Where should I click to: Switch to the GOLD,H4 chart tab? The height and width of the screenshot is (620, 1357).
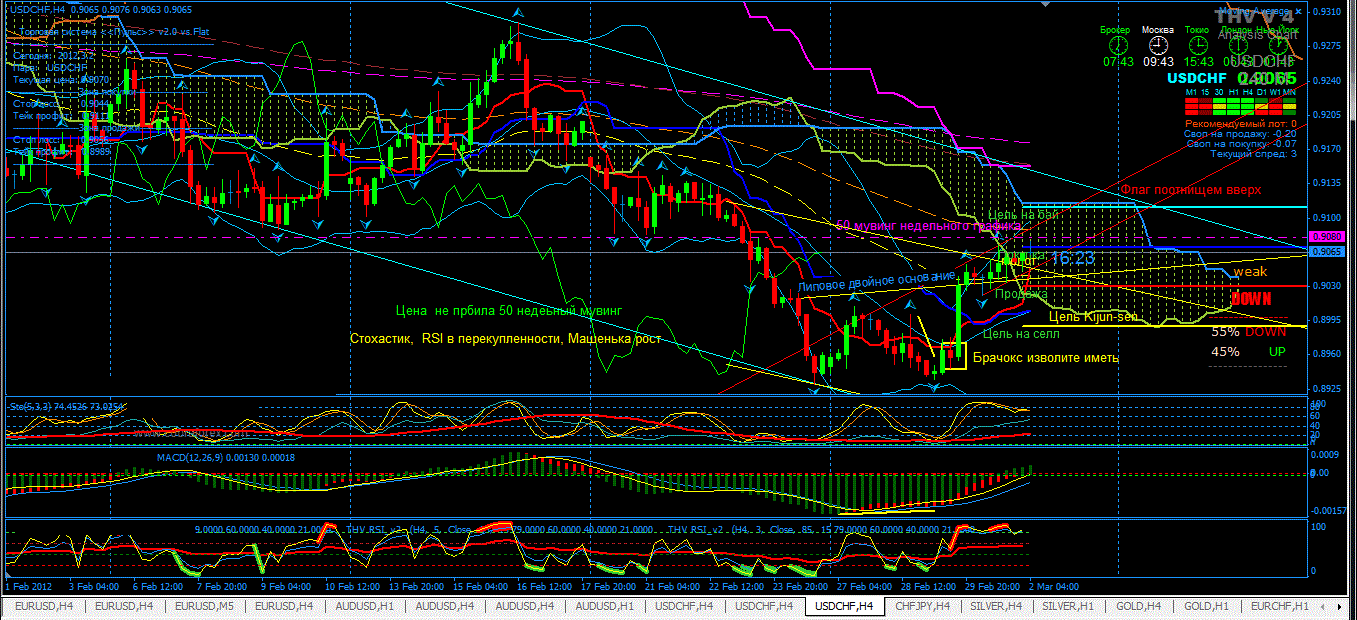point(1139,607)
